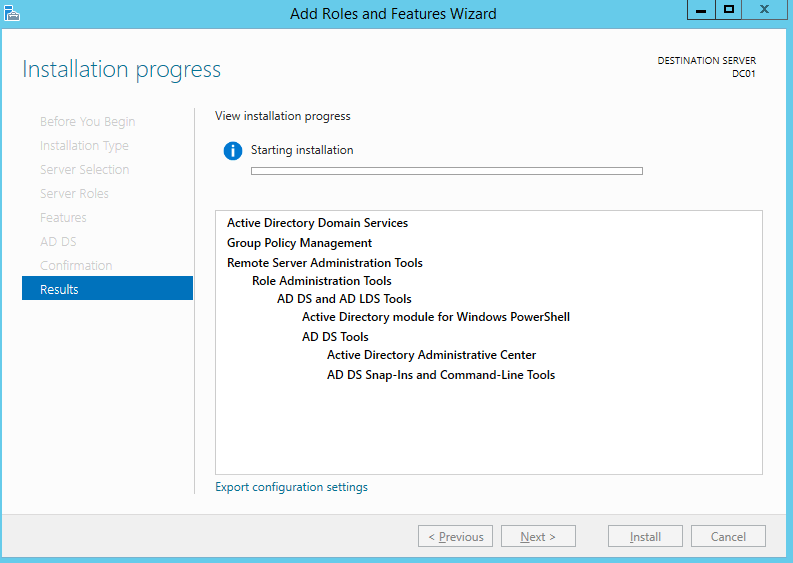Select Active Directory module for Windows PowerShell
The width and height of the screenshot is (793, 563).
coord(436,317)
